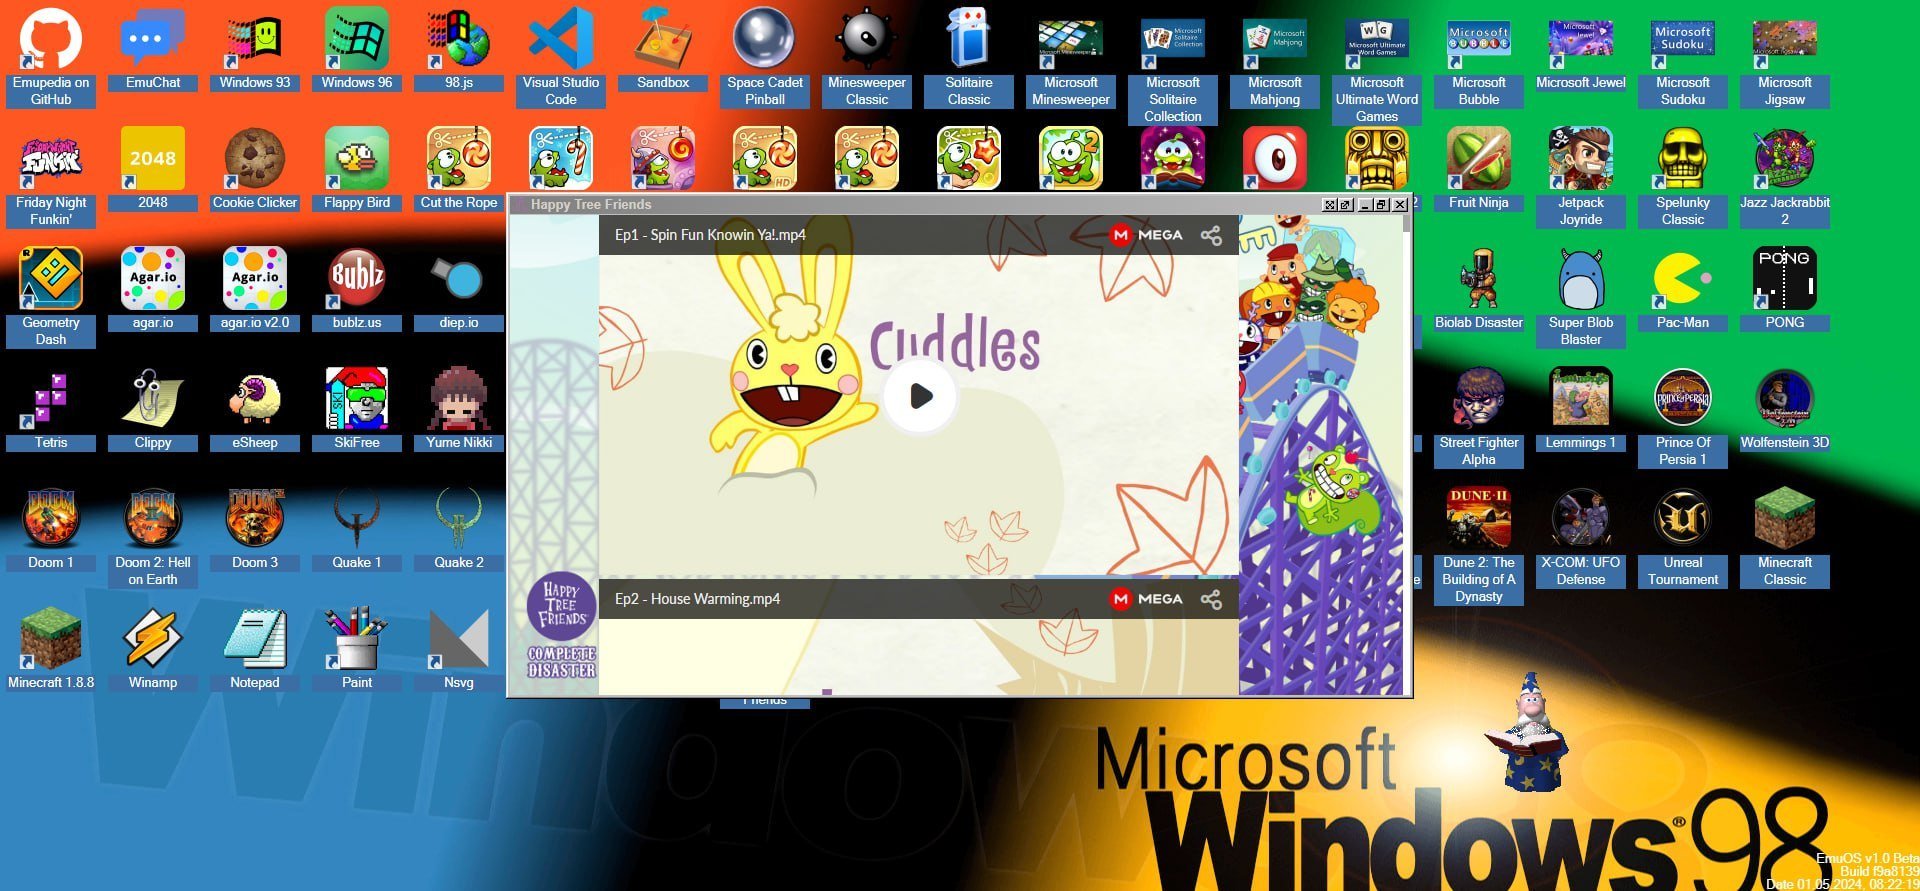Launch Clippy assistant
Screen dimensions: 1920x891
pyautogui.click(x=153, y=408)
